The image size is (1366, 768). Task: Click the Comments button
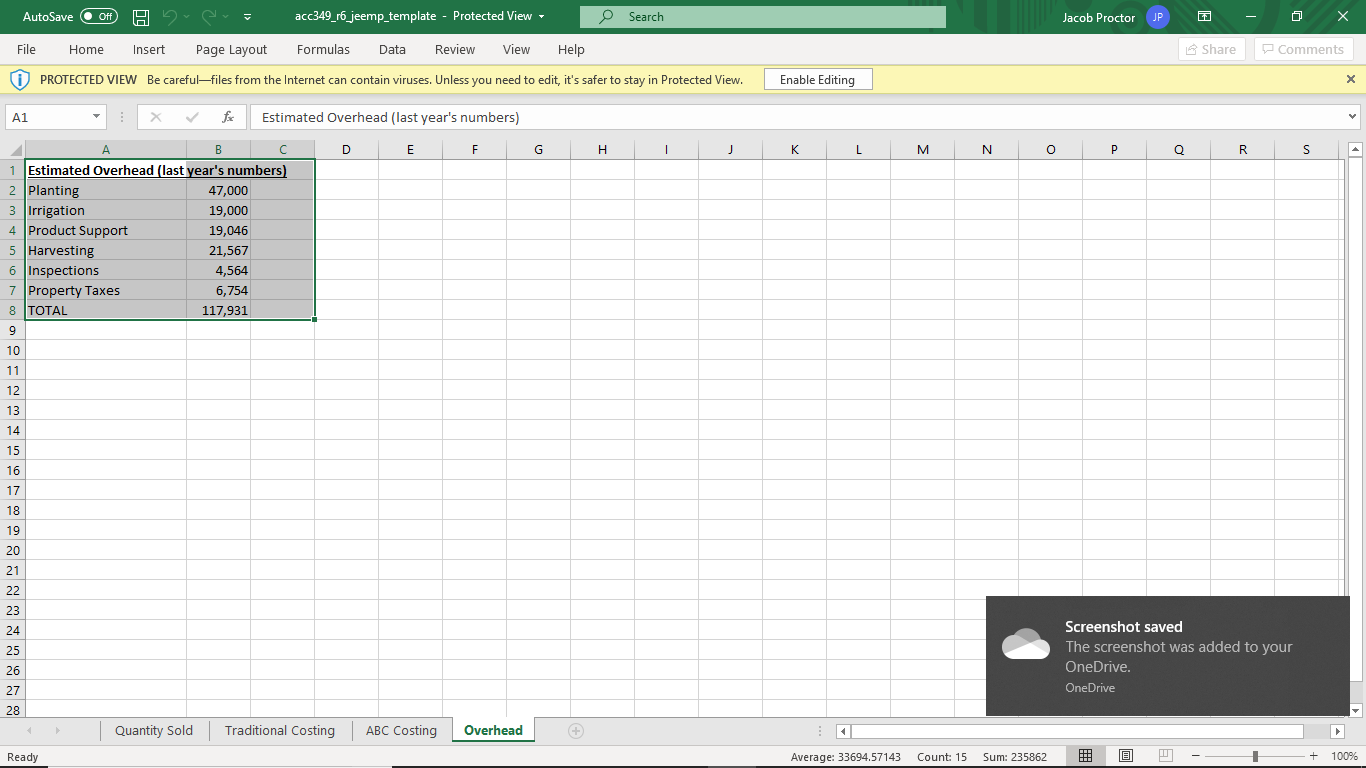(1303, 49)
